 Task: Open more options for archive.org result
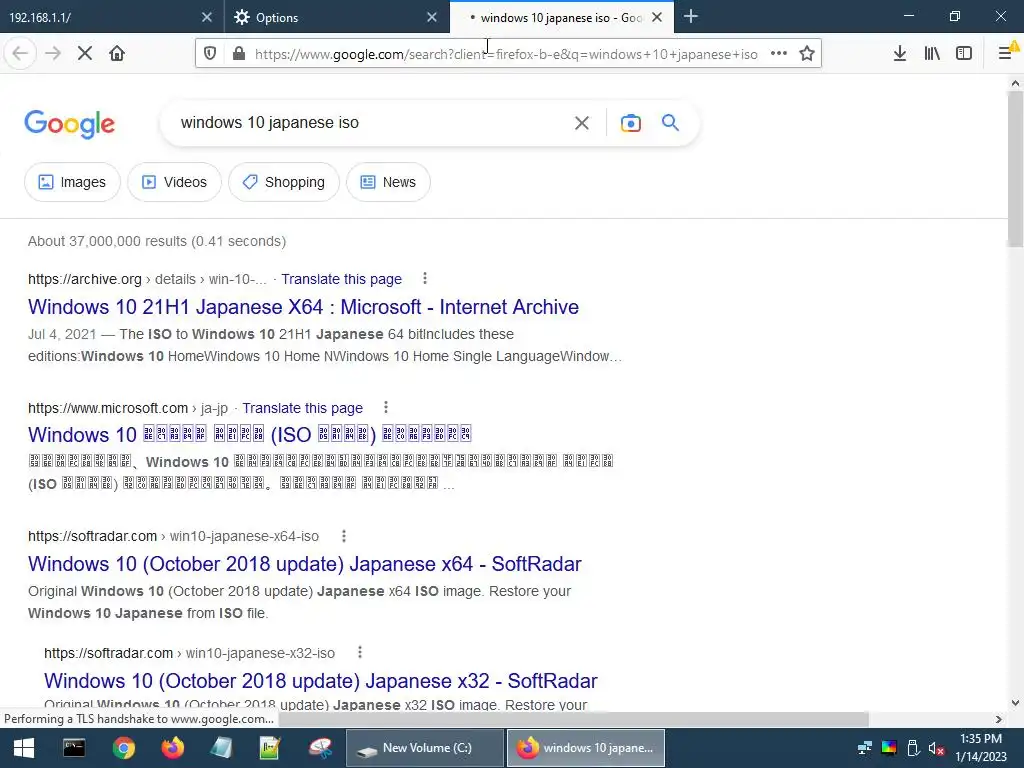coord(425,279)
